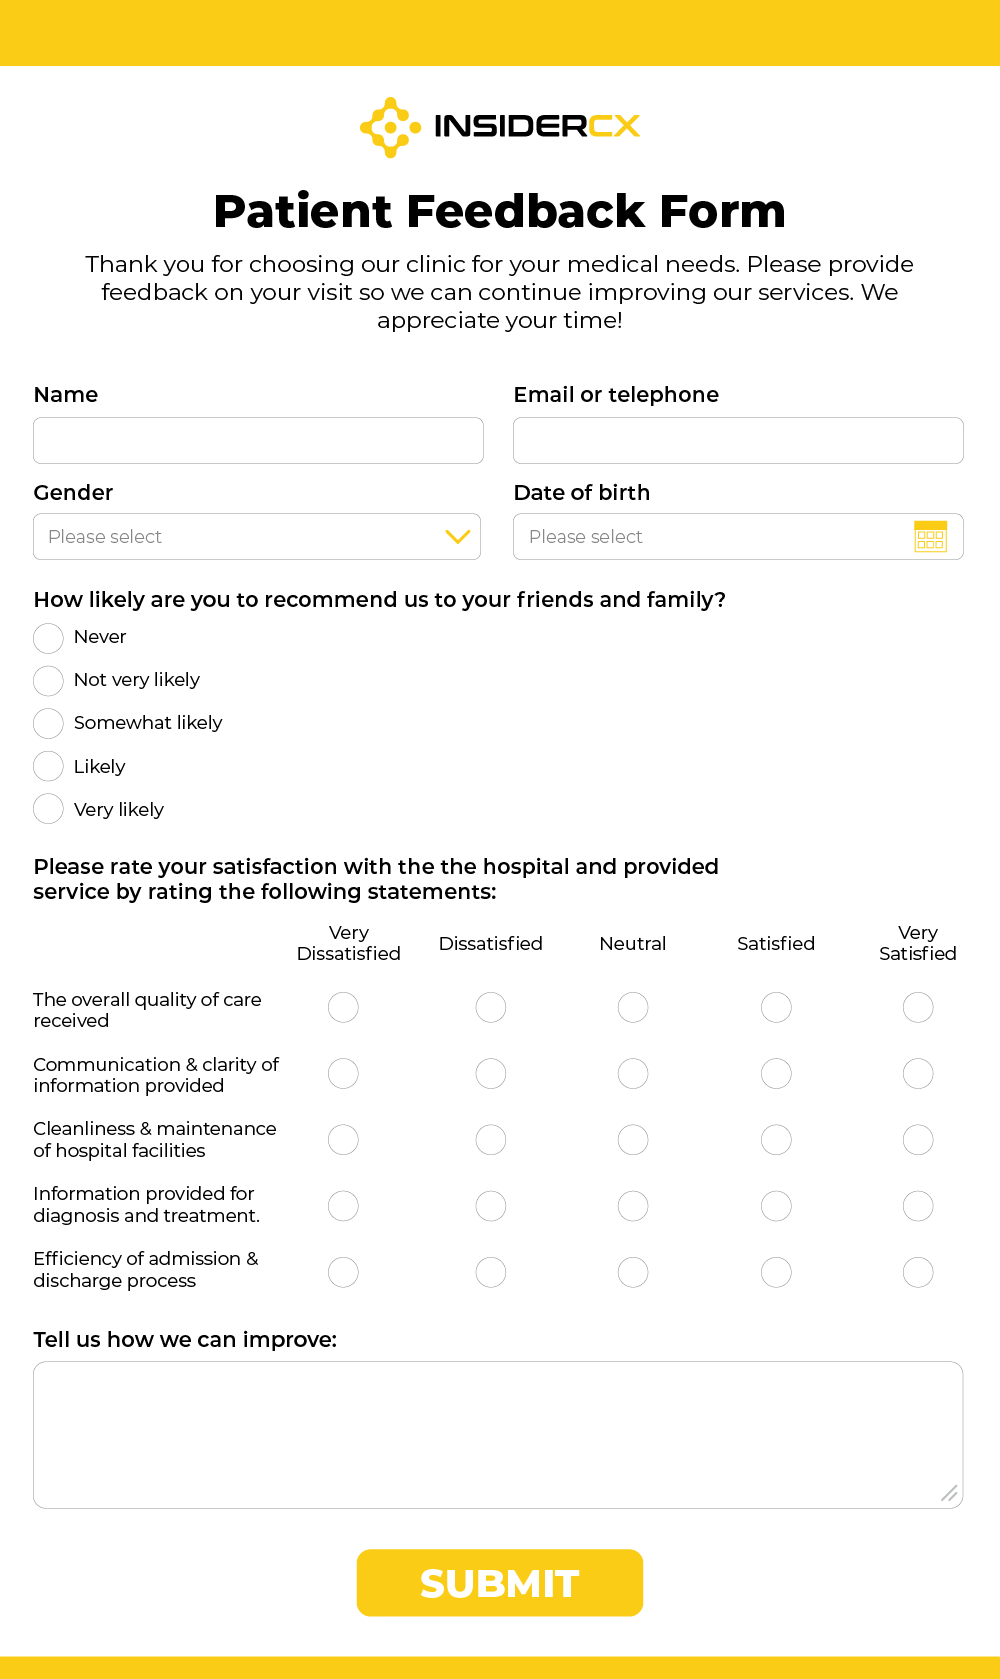Select "Very likely" to recommend
This screenshot has width=1000, height=1679.
point(48,809)
